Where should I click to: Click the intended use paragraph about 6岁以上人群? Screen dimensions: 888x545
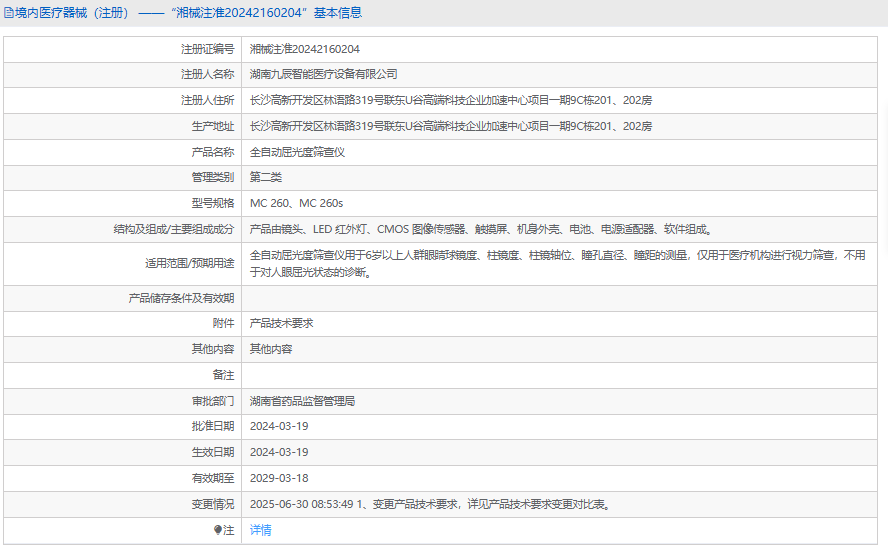pos(558,263)
